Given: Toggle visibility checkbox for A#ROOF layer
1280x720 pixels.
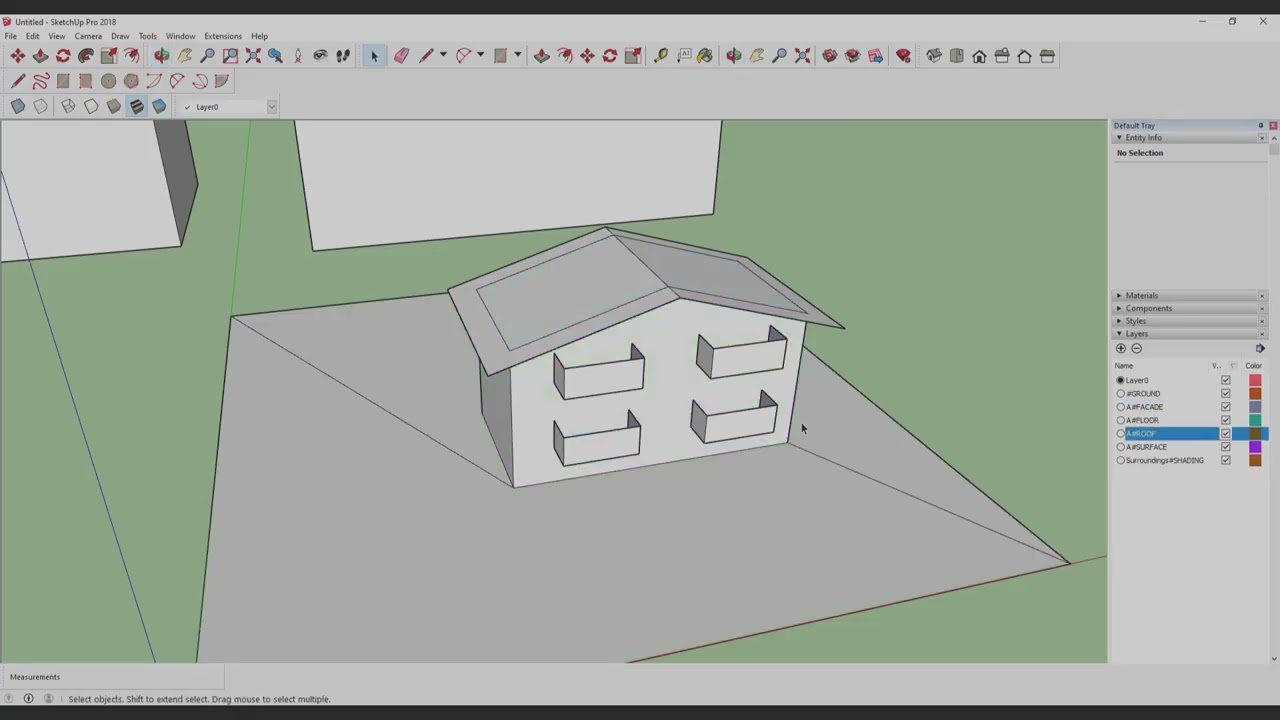Looking at the screenshot, I should point(1226,433).
